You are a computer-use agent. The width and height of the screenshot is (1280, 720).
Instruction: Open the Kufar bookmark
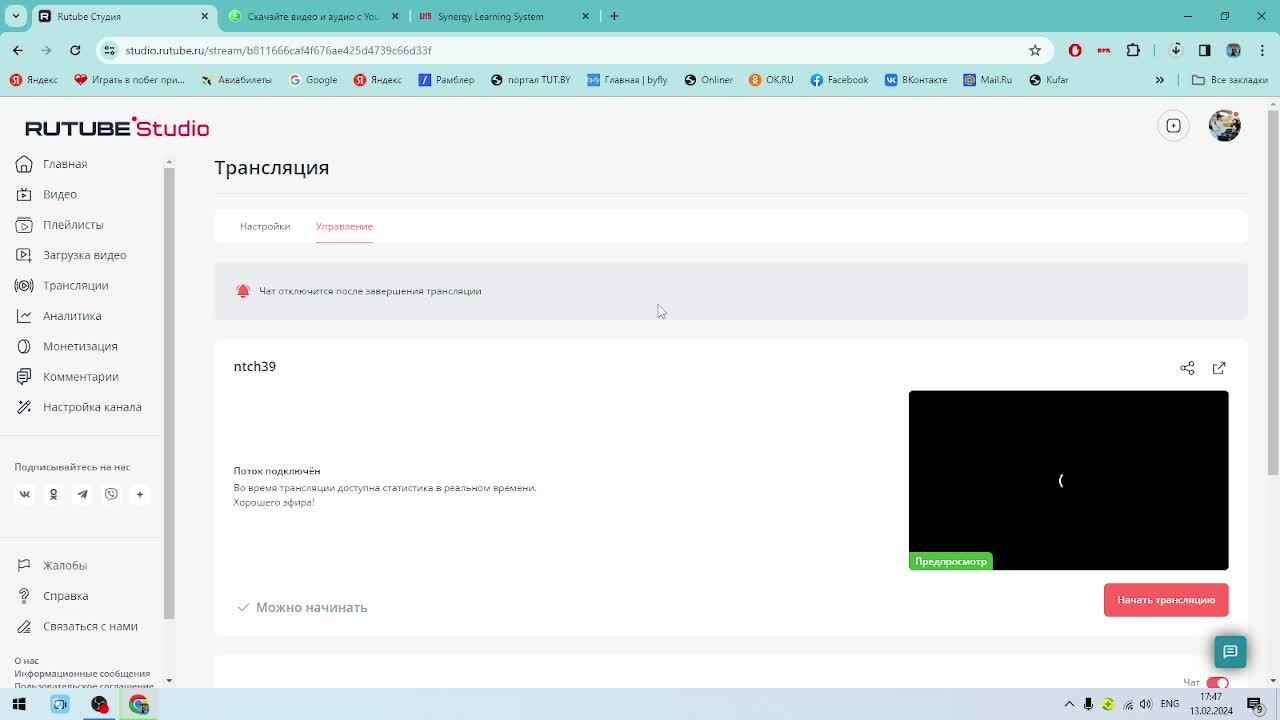pyautogui.click(x=1049, y=80)
